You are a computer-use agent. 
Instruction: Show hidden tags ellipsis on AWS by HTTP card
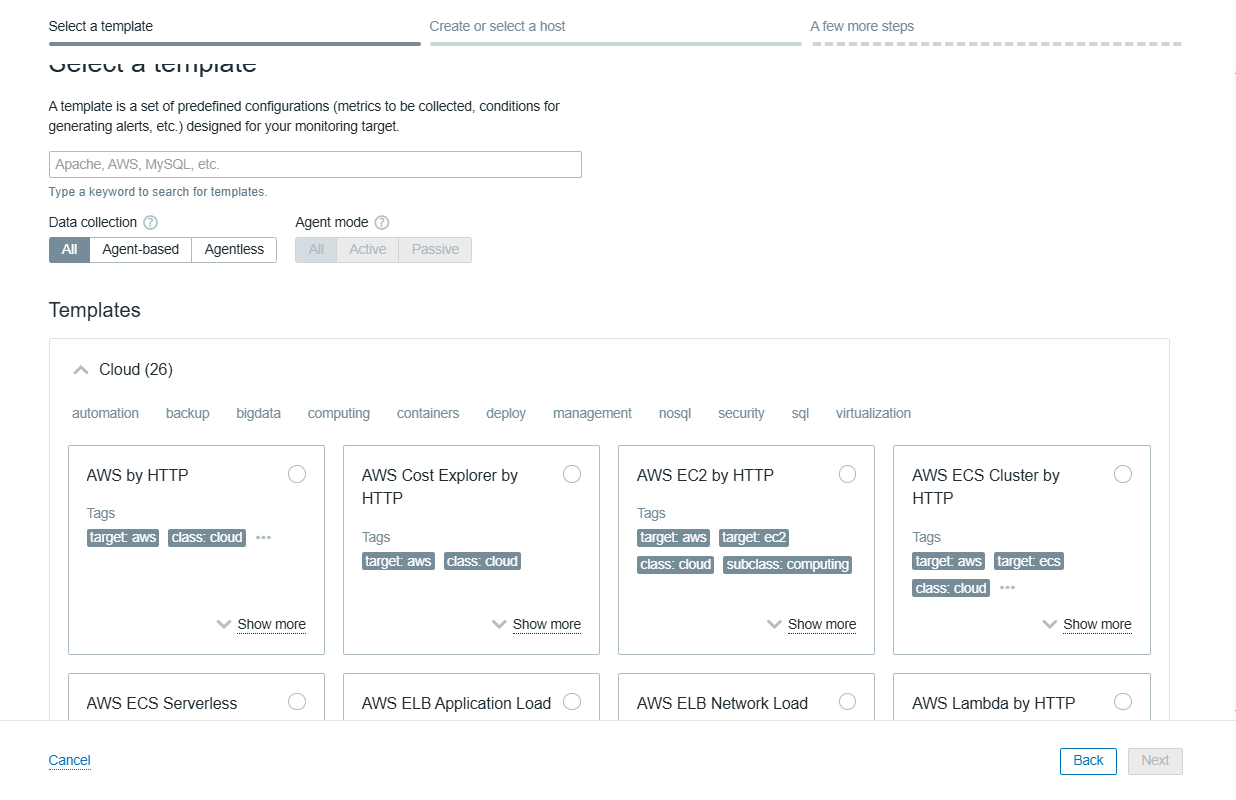point(263,537)
